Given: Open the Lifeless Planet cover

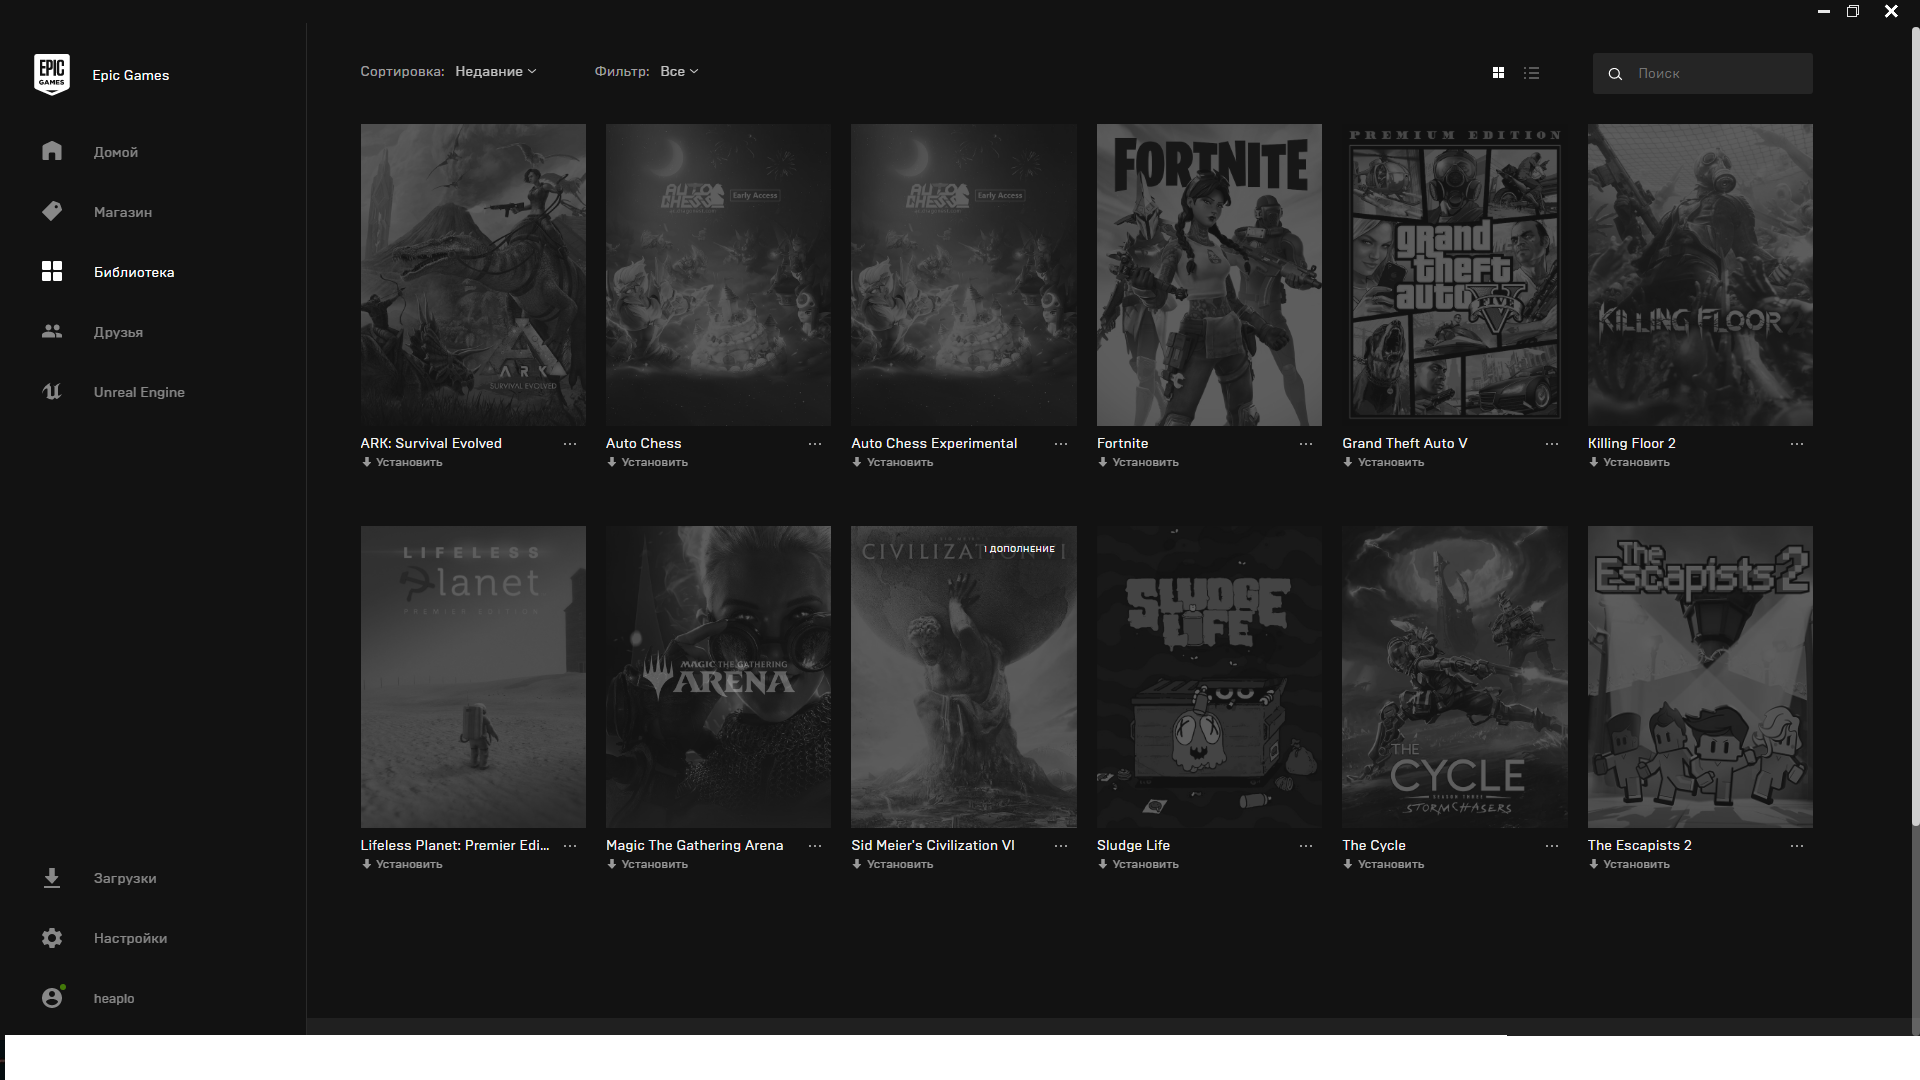Looking at the screenshot, I should point(473,677).
